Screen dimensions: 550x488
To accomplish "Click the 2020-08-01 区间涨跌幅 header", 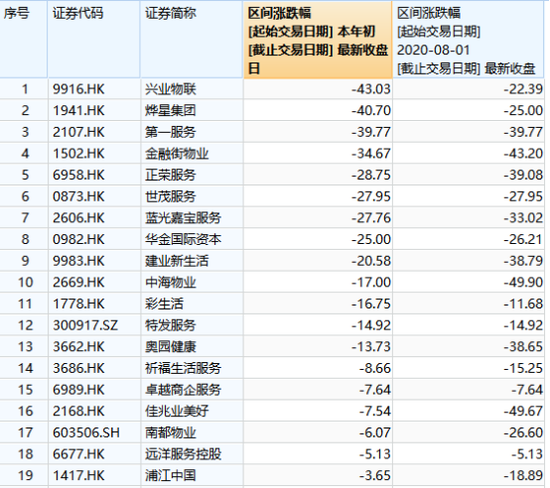I will click(x=469, y=39).
